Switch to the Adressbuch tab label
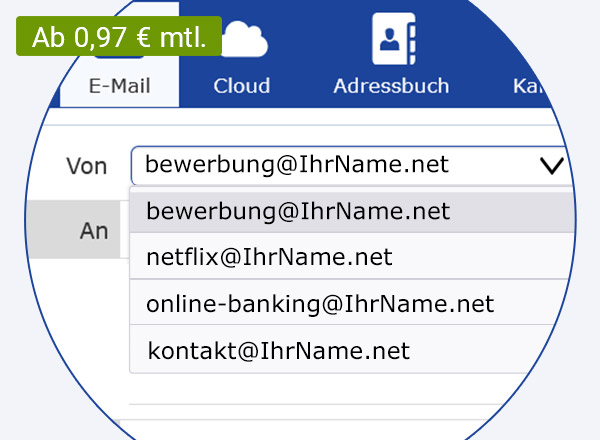The width and height of the screenshot is (600, 440). [x=391, y=86]
